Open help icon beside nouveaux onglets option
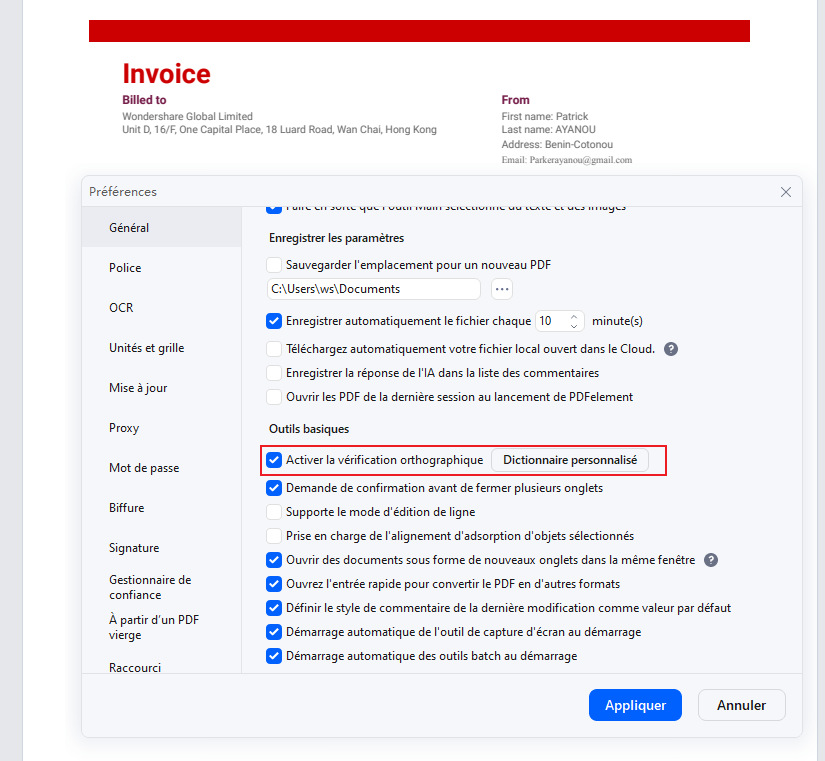 (x=711, y=560)
